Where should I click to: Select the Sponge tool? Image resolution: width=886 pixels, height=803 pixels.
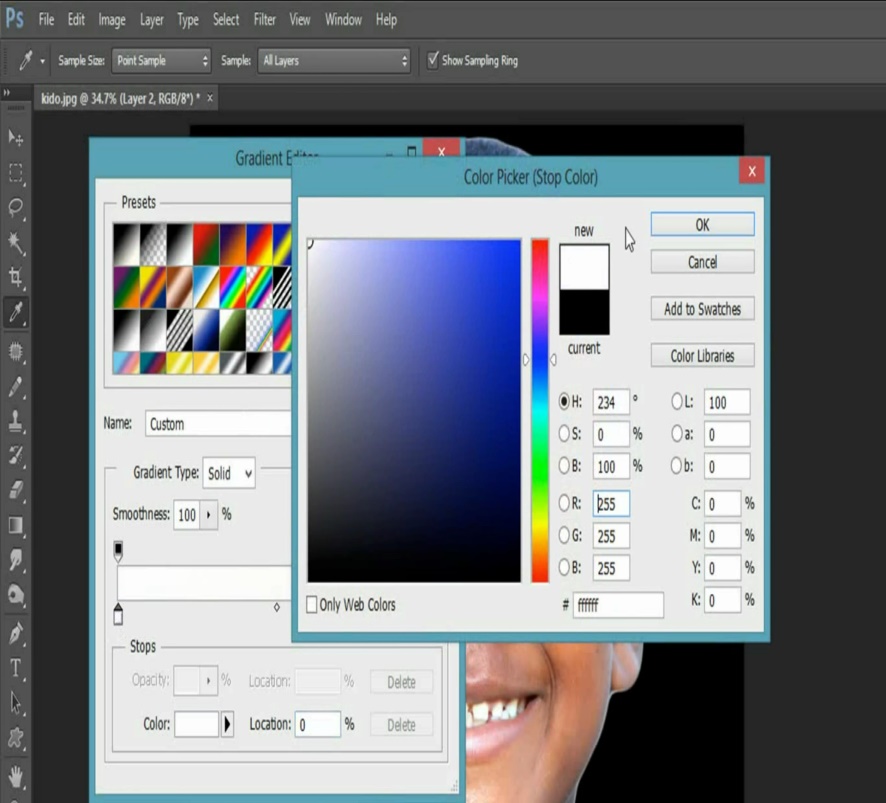tap(16, 594)
